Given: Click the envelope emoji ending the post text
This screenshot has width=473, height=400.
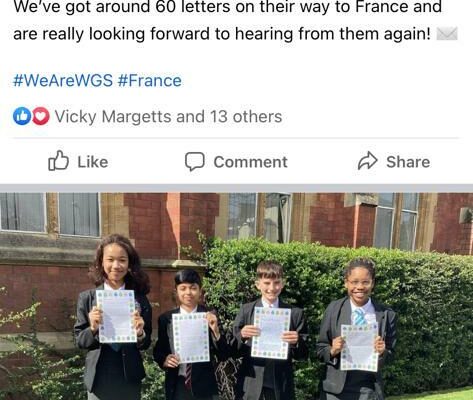Looking at the screenshot, I should [x=447, y=34].
